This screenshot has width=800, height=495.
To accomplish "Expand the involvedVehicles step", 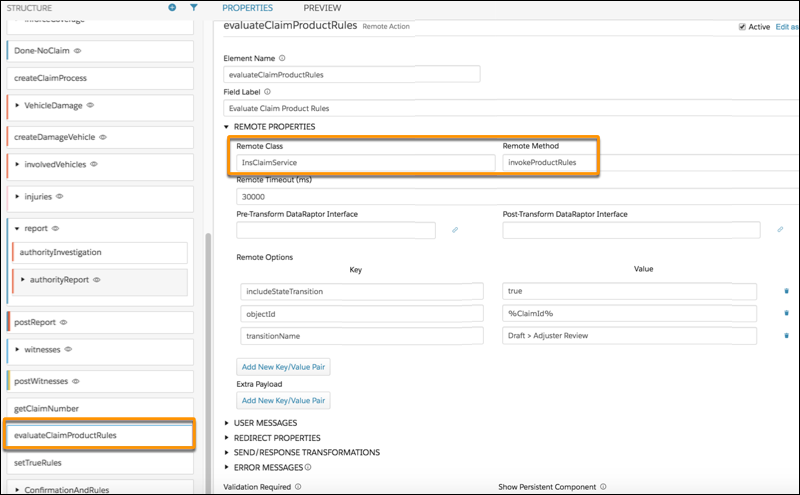I will 17,164.
